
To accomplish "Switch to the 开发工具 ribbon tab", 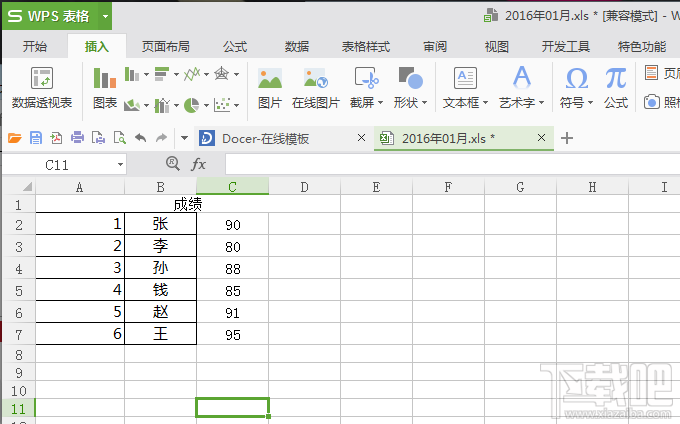I will click(566, 46).
